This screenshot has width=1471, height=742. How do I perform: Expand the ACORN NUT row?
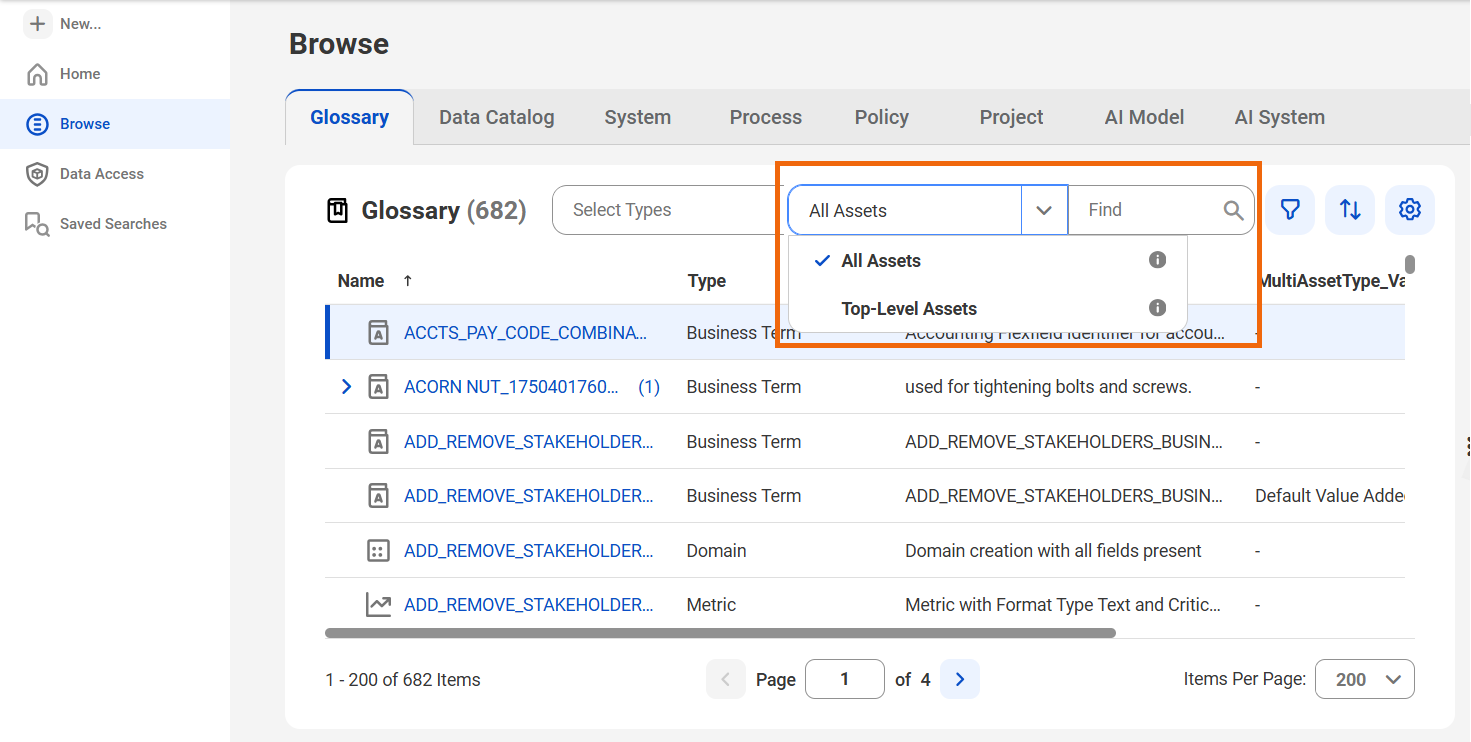pos(346,387)
